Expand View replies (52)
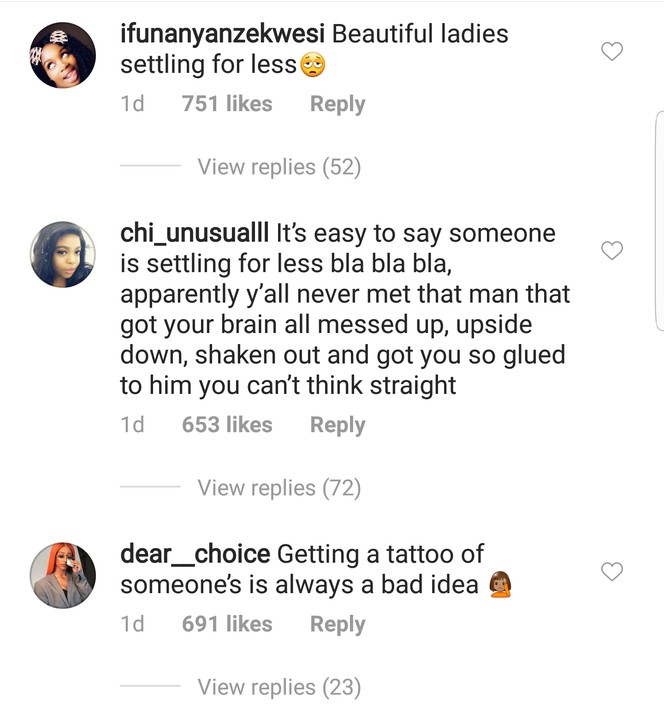 tap(279, 167)
